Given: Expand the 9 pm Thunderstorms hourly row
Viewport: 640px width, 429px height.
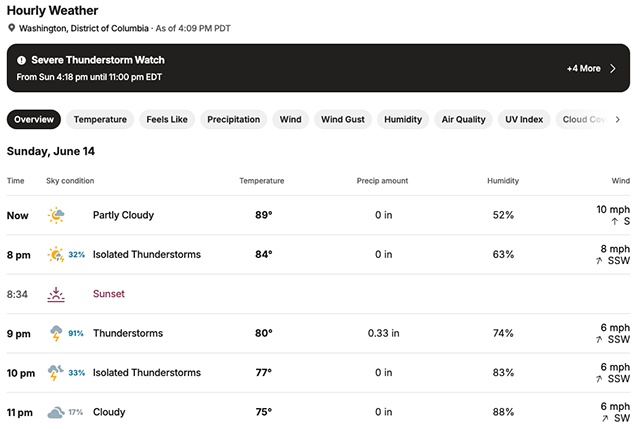Looking at the screenshot, I should pos(318,333).
